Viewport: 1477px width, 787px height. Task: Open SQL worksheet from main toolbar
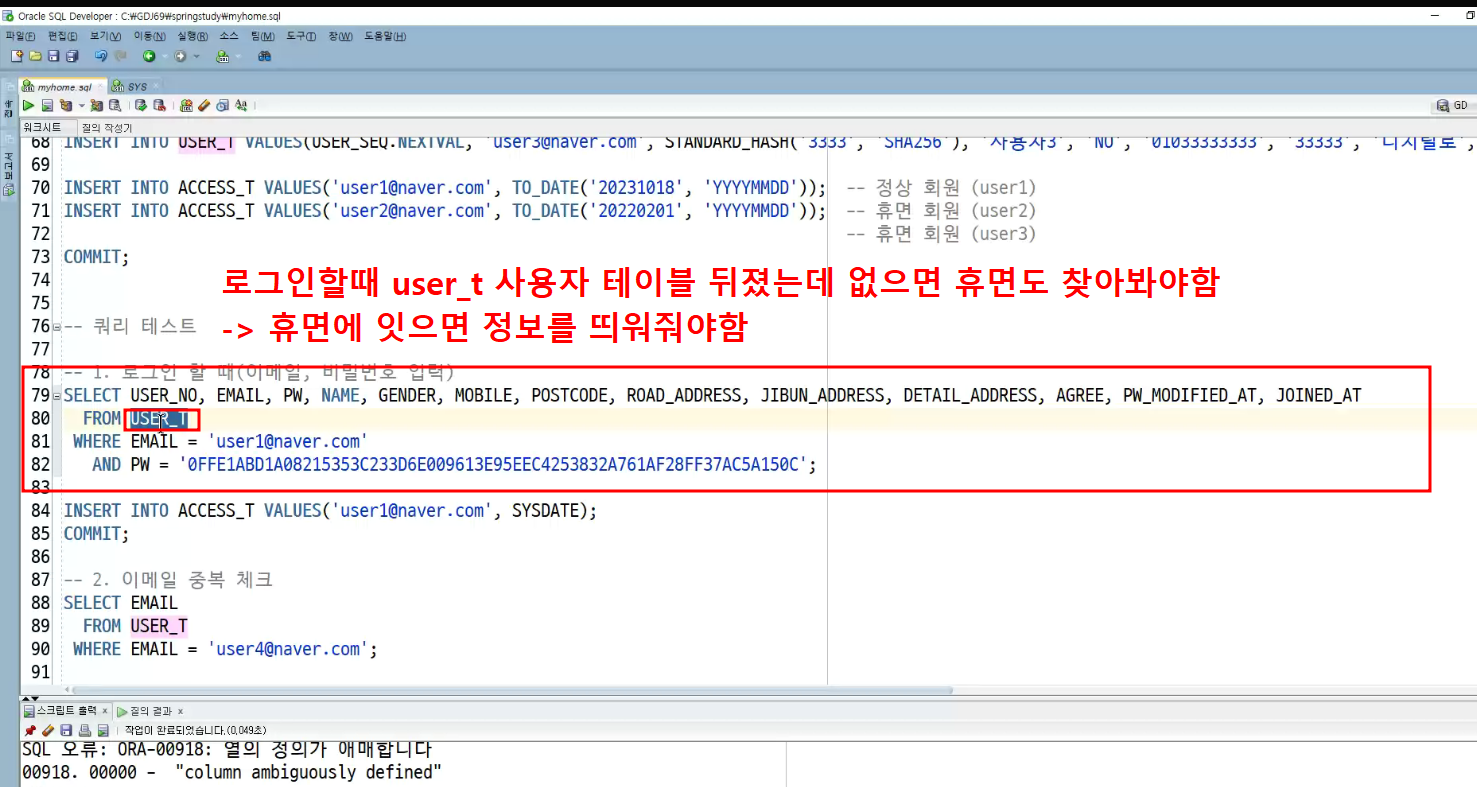tap(222, 56)
